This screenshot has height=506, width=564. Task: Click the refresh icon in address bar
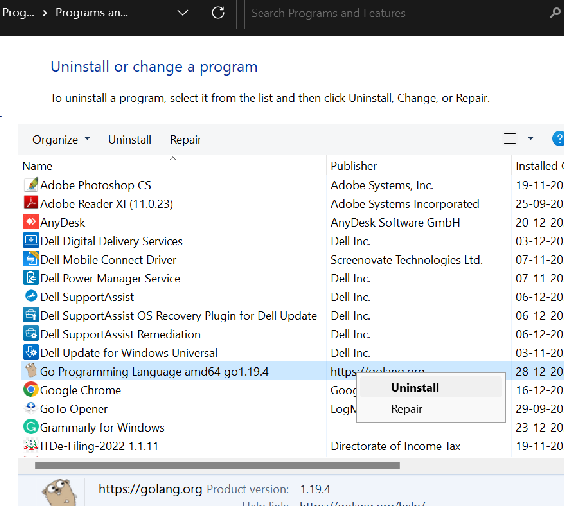point(218,13)
